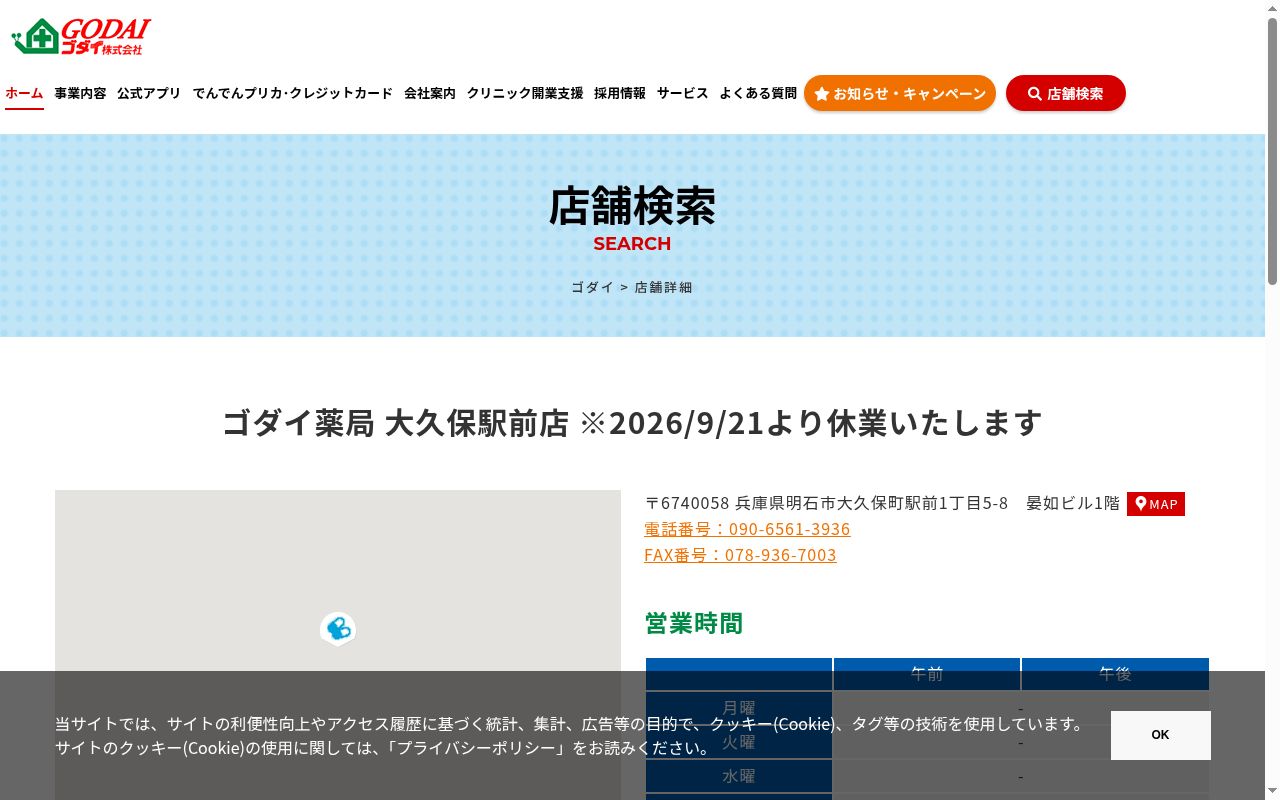Click the FAX number 078-936-7003 link
This screenshot has width=1280, height=800.
[740, 555]
